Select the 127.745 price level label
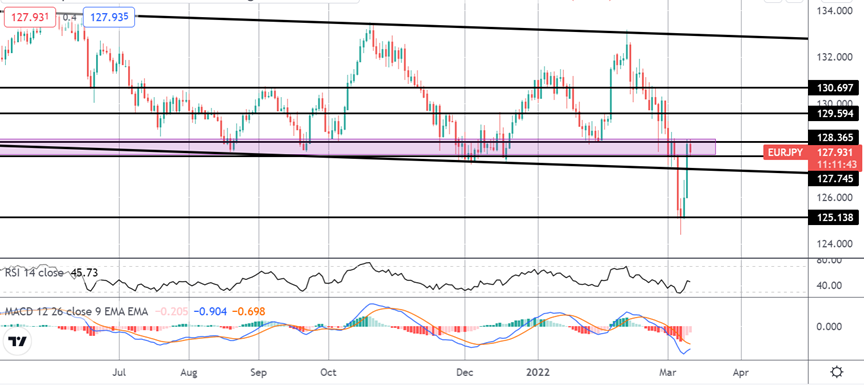Viewport: 864px width, 385px height. pos(834,178)
